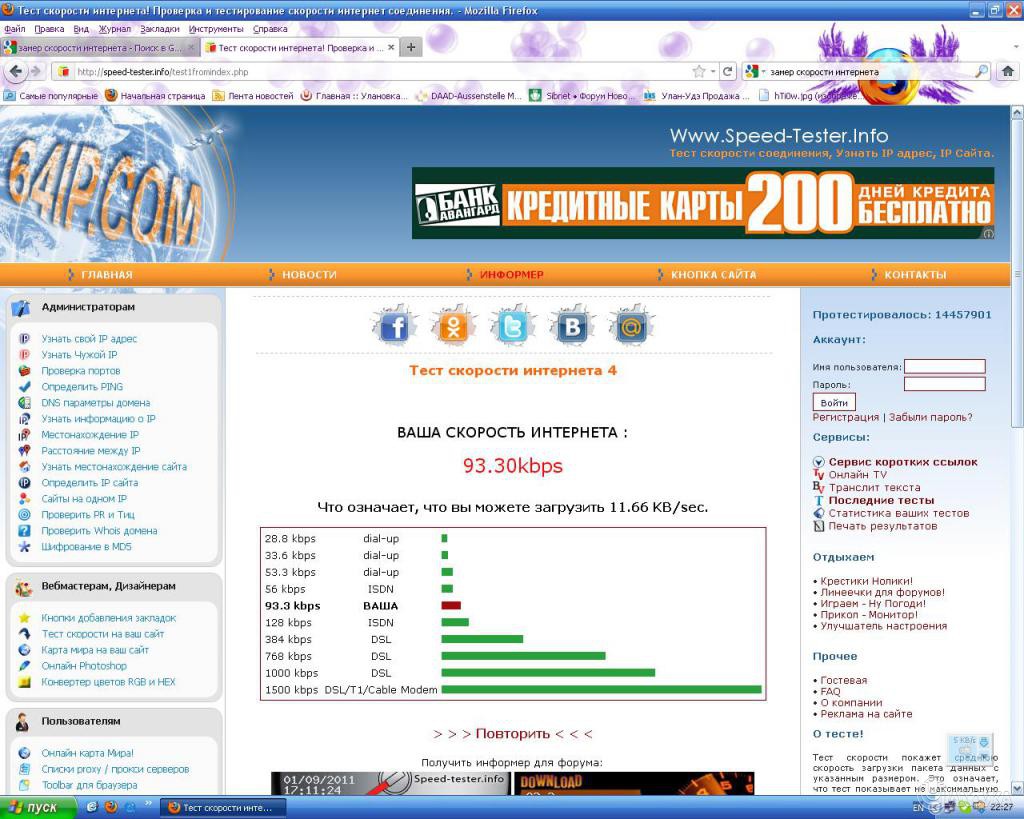Switch to the замер скорости интернета search tab
This screenshot has width=1024, height=819.
[x=95, y=46]
